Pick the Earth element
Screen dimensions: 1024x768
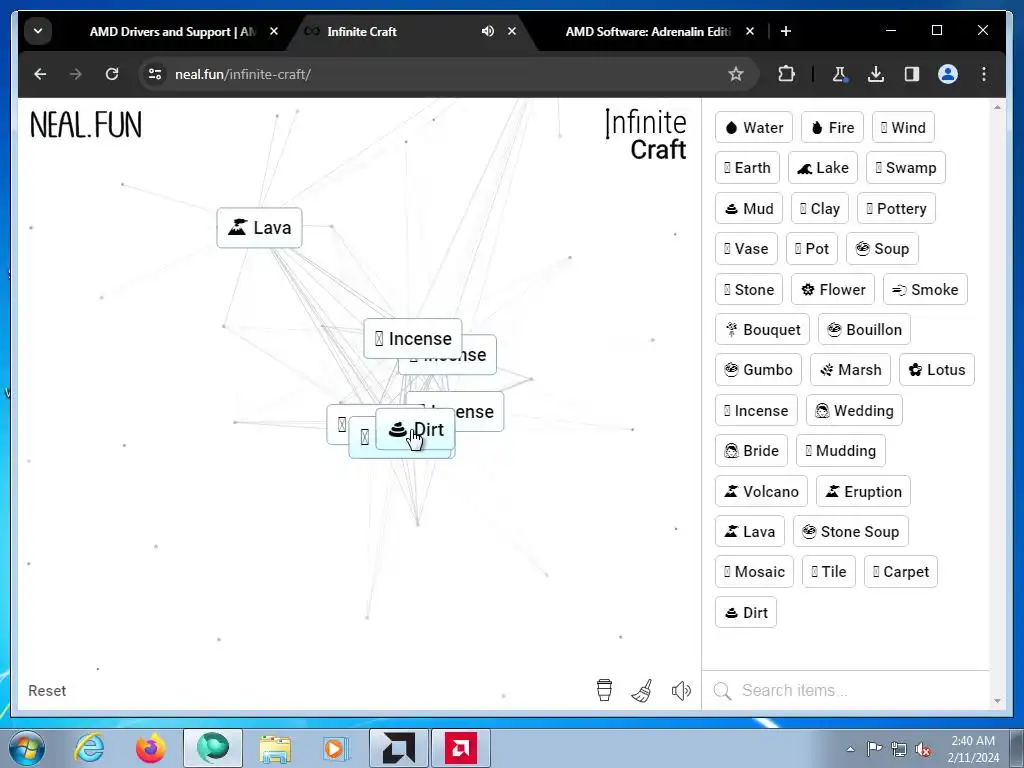pos(747,168)
